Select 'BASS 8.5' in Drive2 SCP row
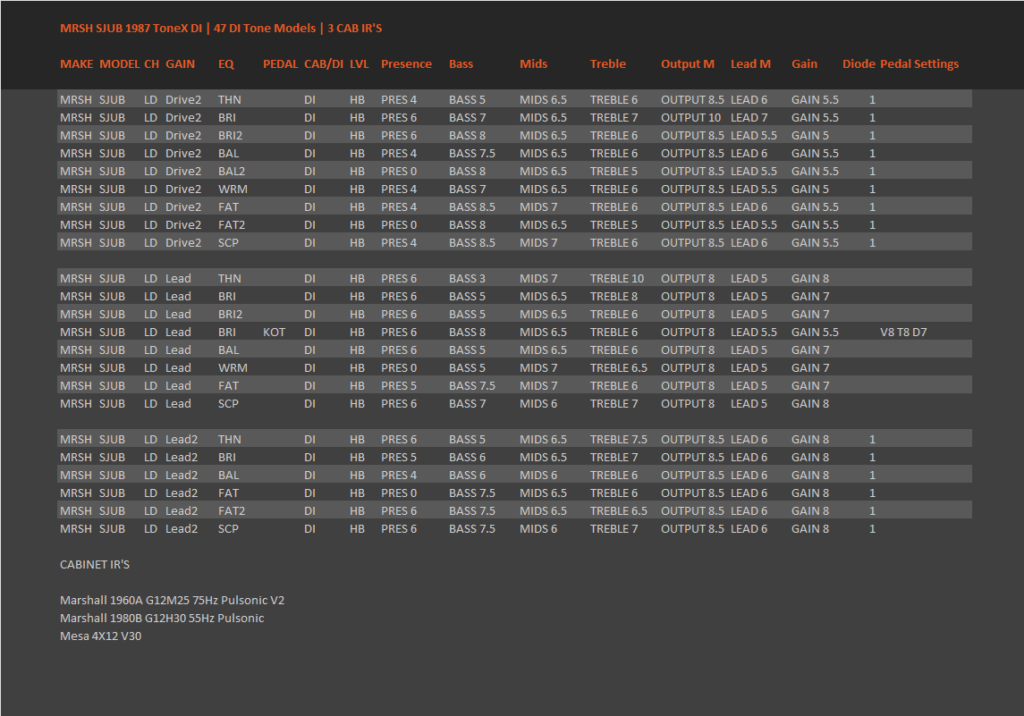1024x716 pixels. pos(472,243)
